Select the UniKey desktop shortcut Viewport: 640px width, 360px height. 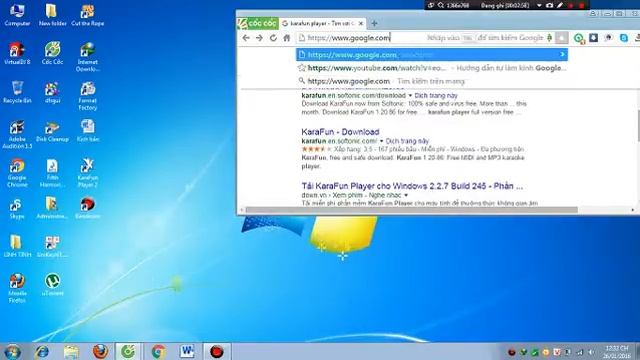pos(52,246)
